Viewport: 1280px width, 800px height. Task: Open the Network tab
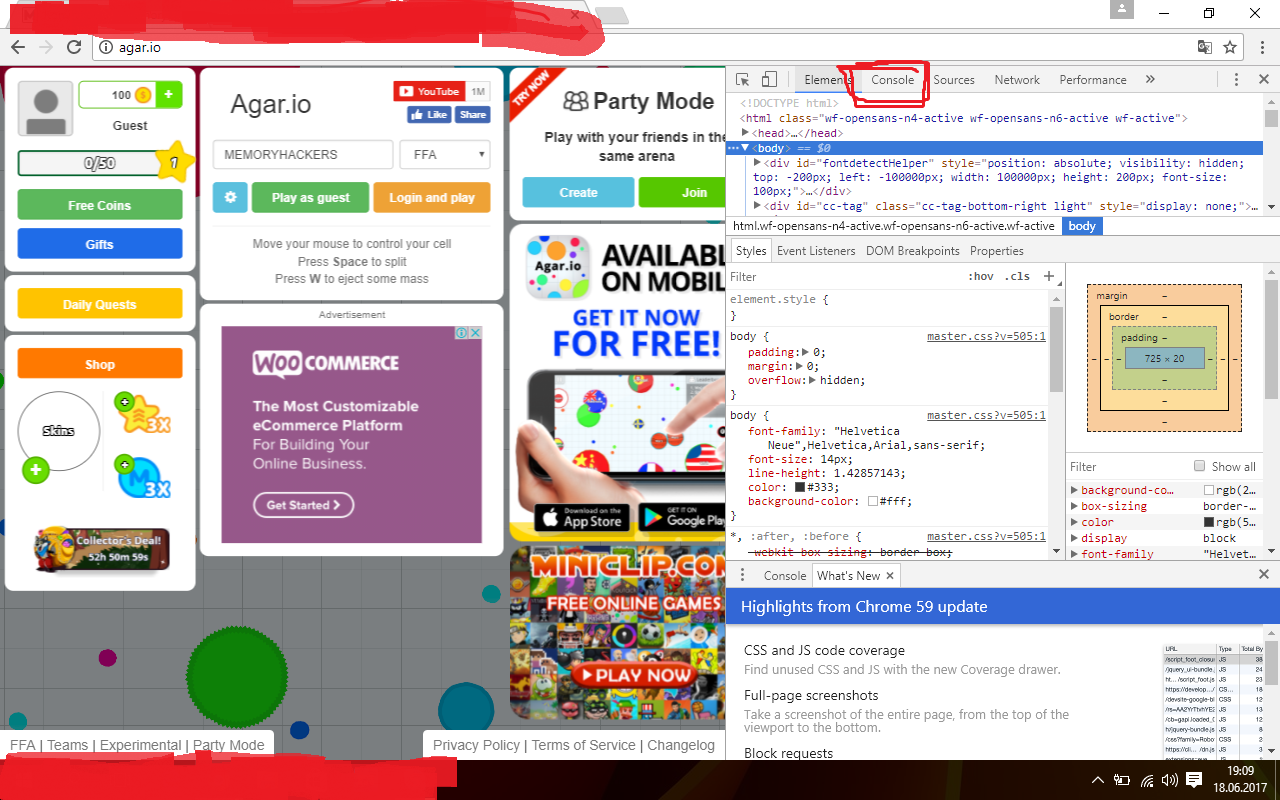tap(1017, 80)
